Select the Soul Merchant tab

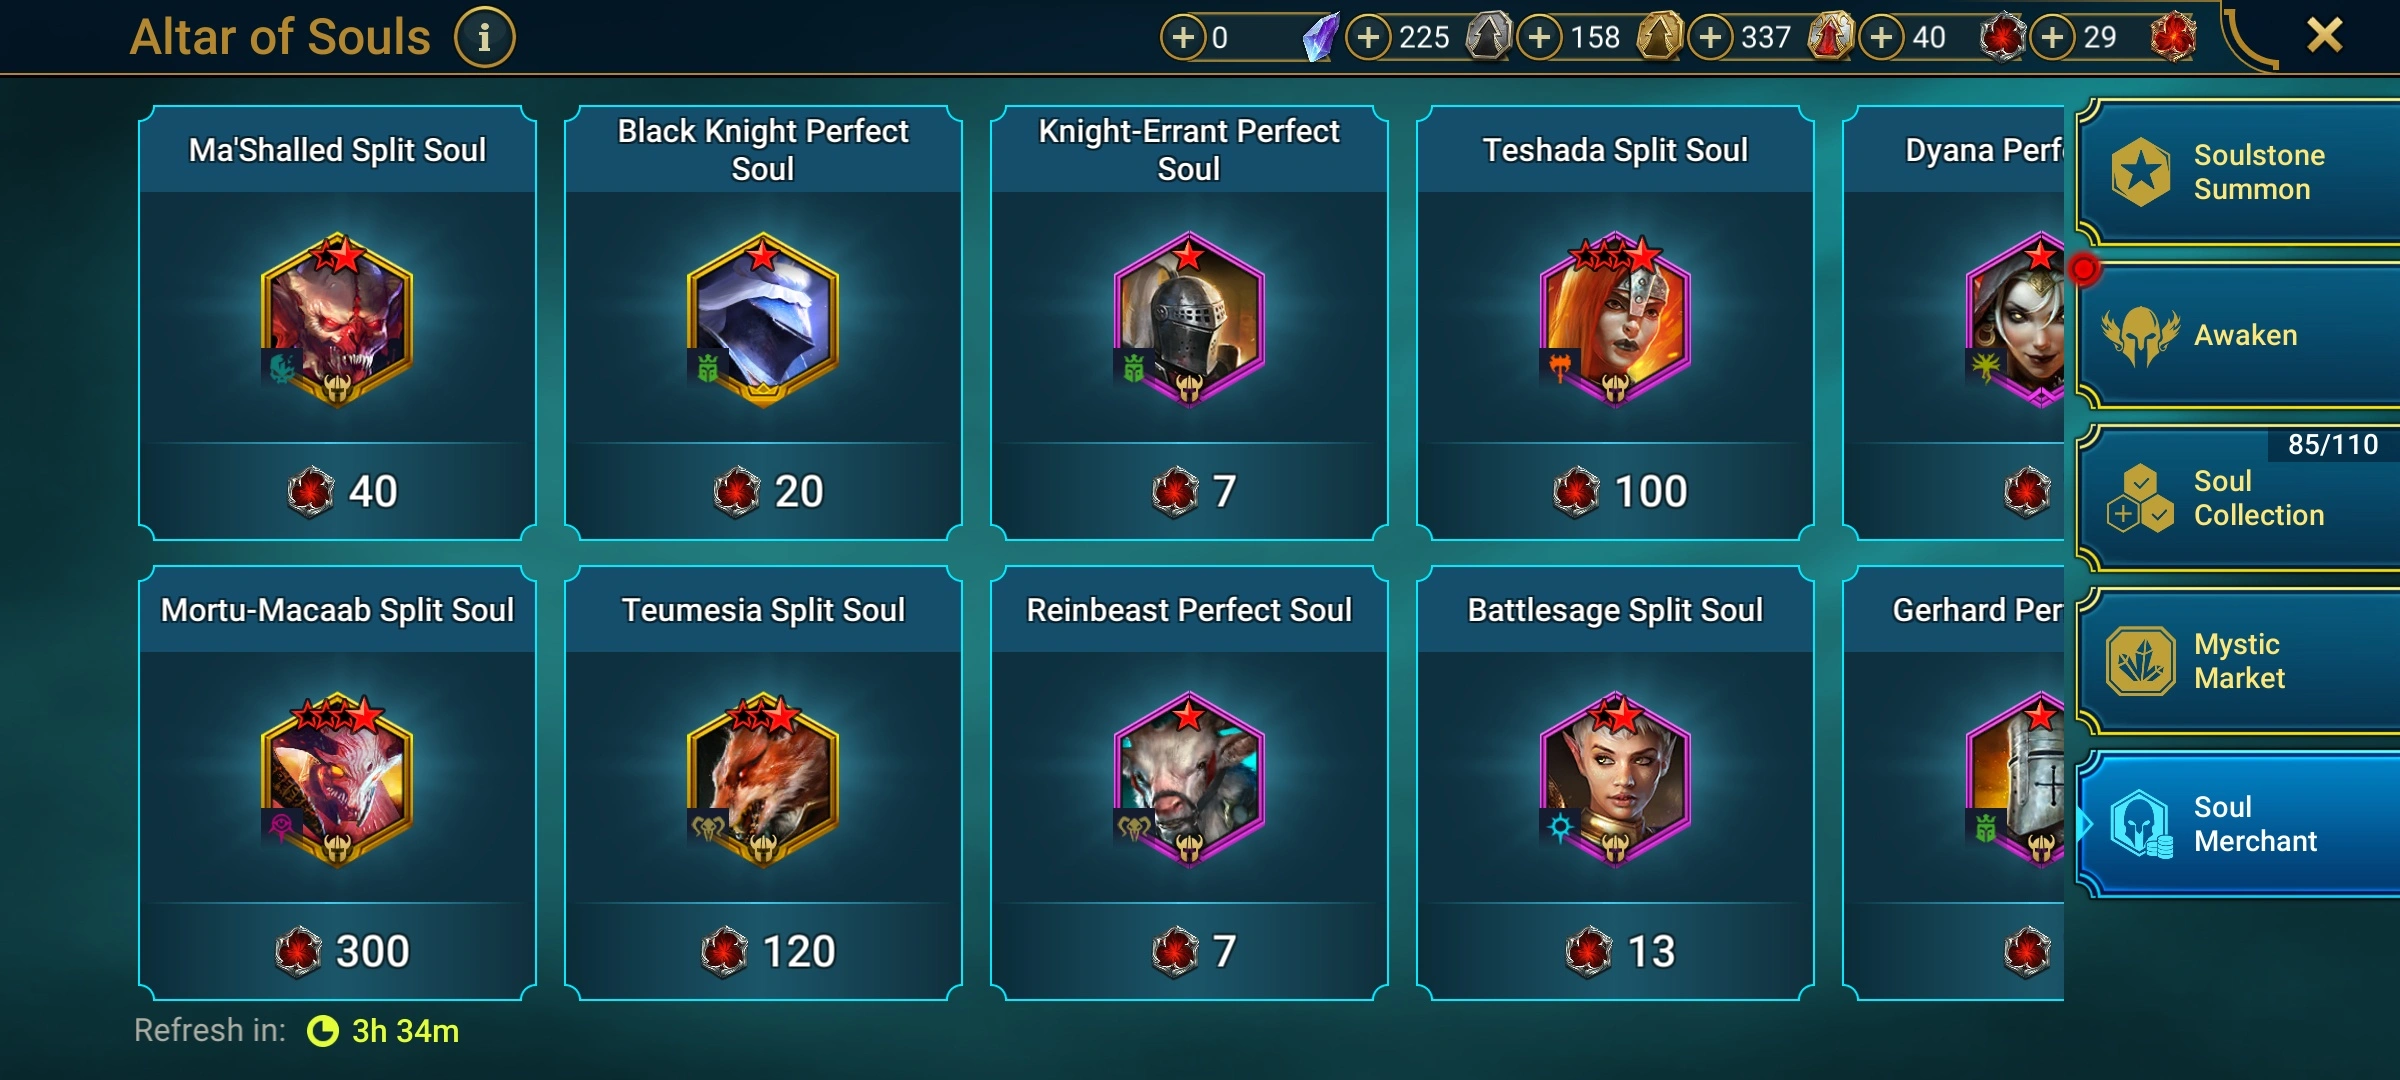click(2238, 824)
